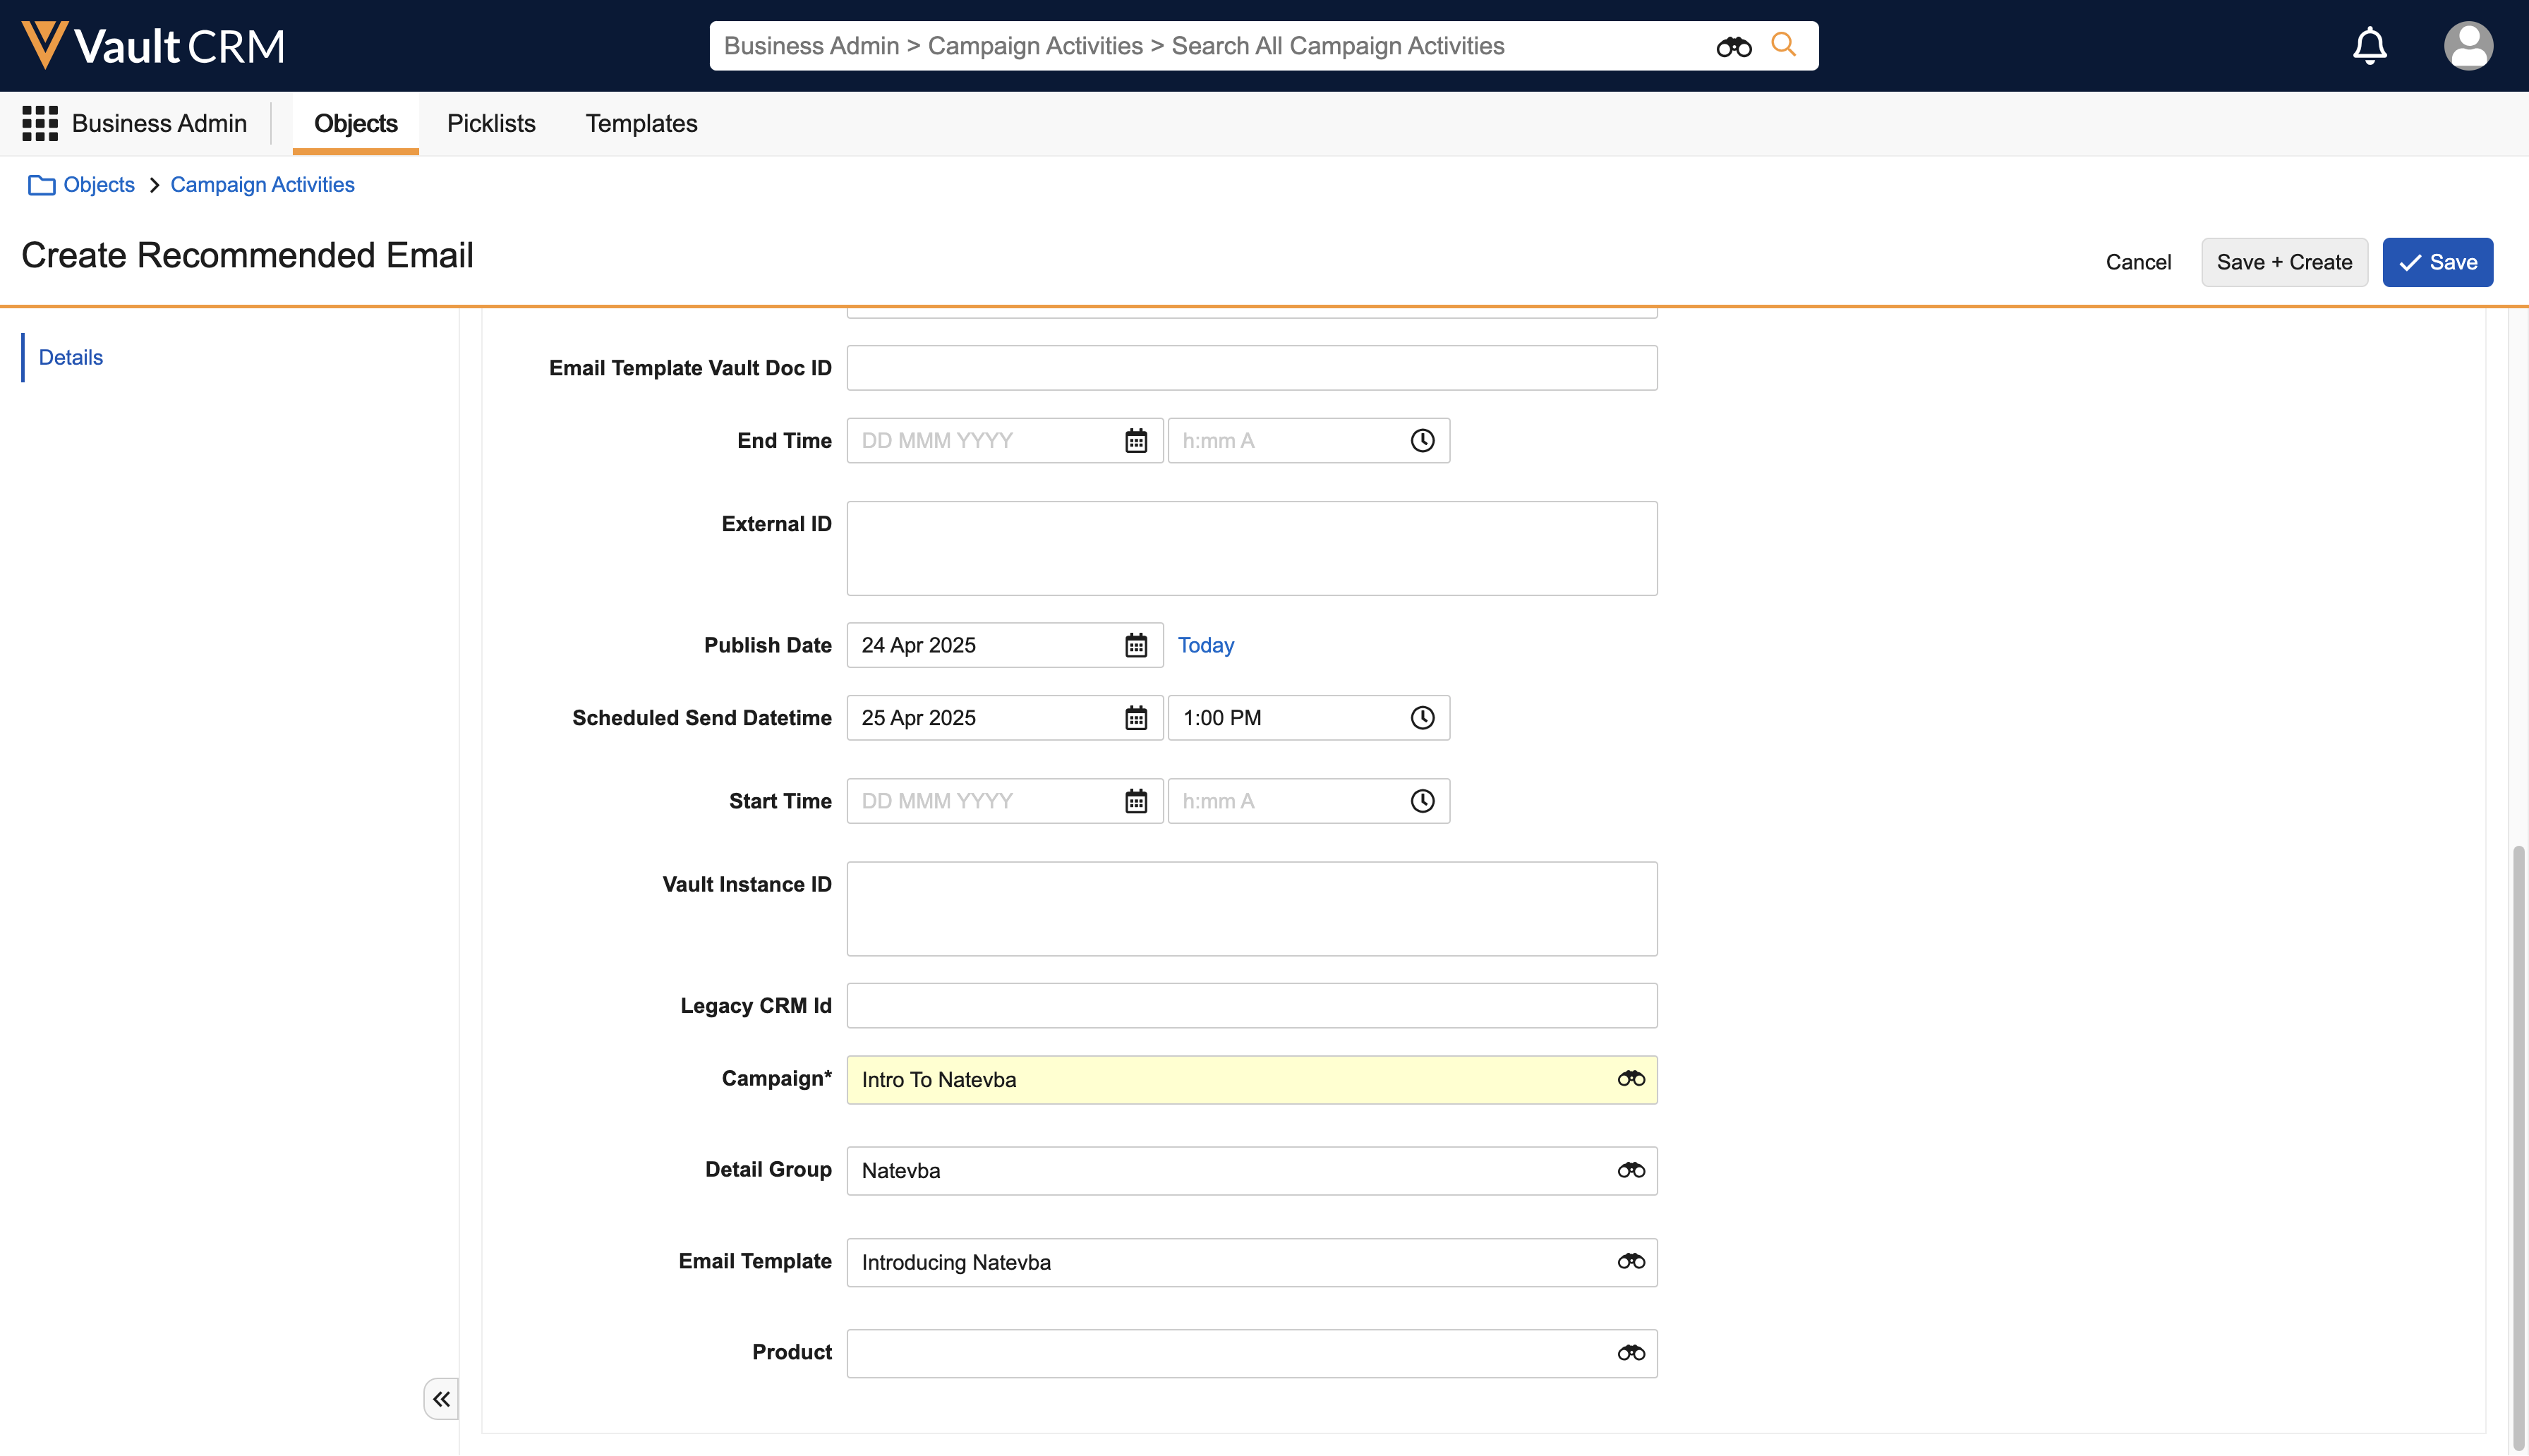Image resolution: width=2529 pixels, height=1456 pixels.
Task: Click the Start Time calendar icon
Action: [1136, 801]
